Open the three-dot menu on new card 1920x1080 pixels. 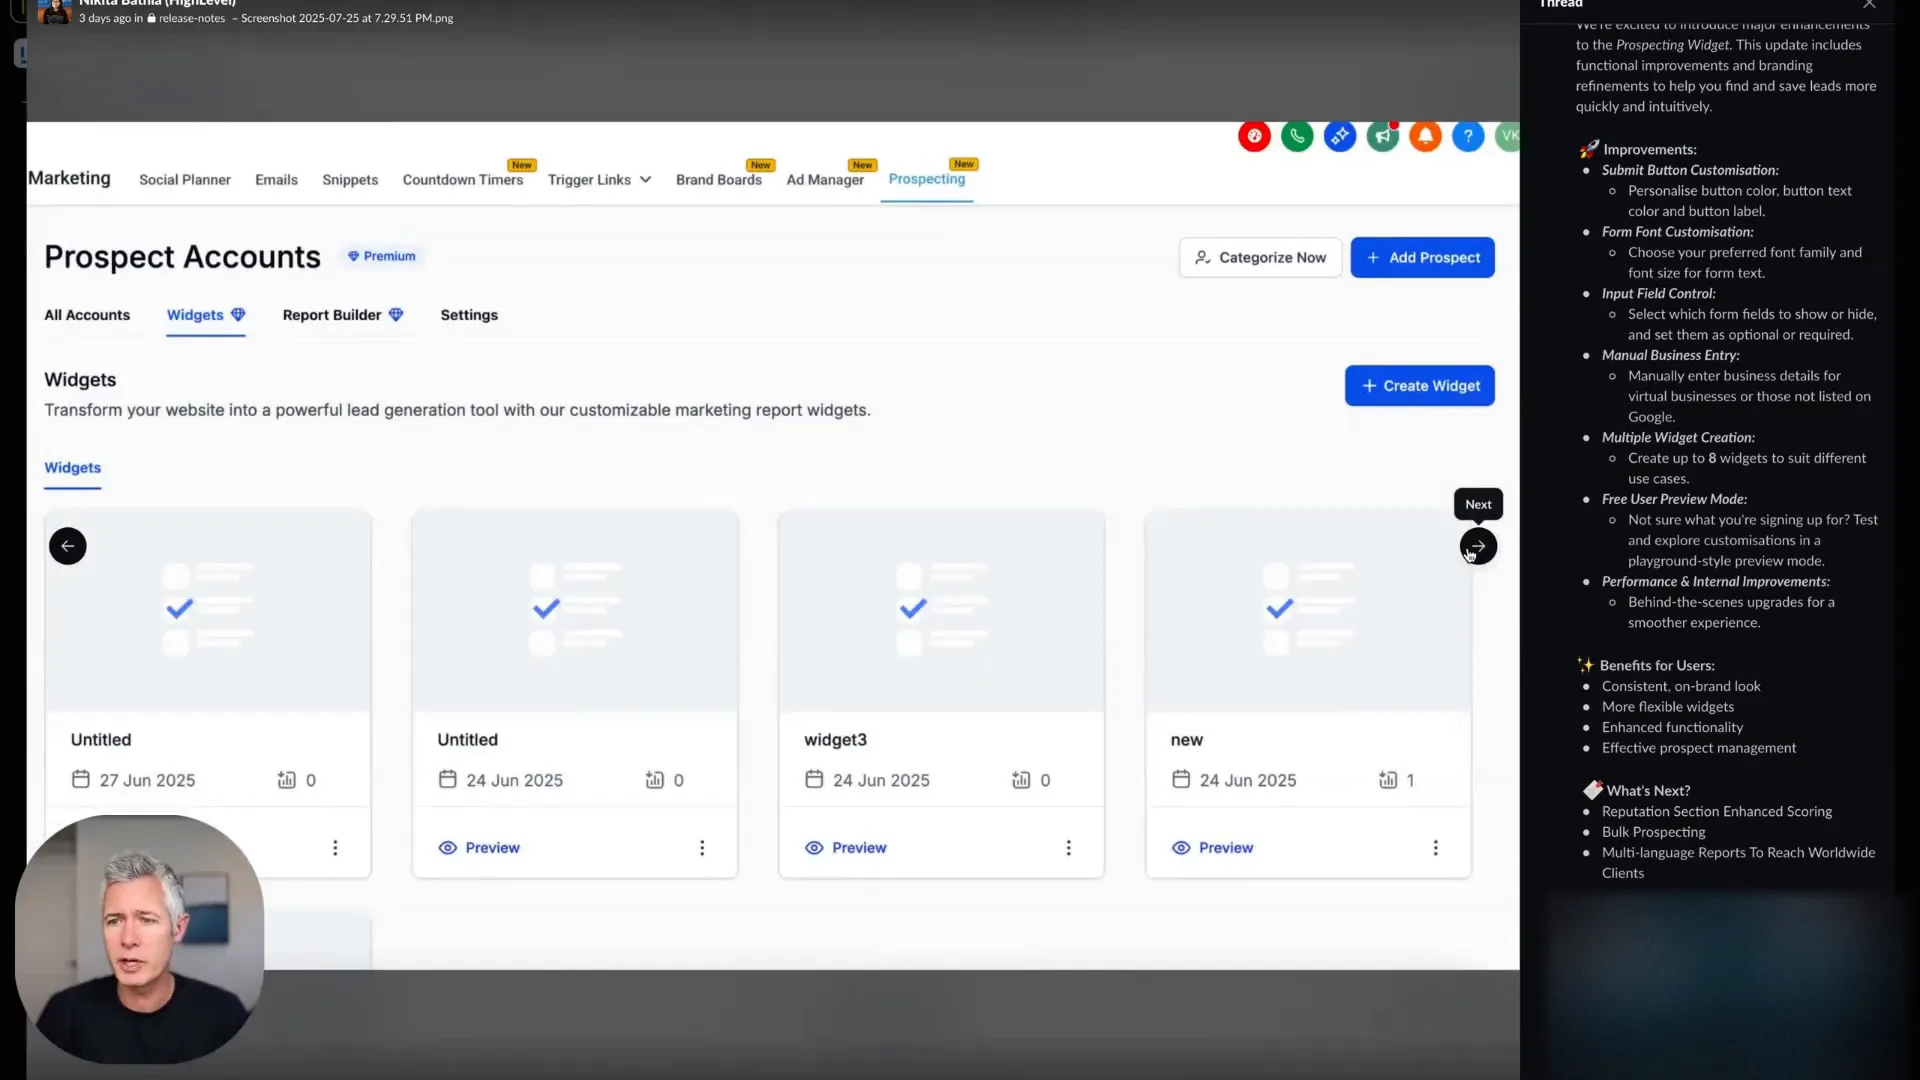click(1435, 848)
